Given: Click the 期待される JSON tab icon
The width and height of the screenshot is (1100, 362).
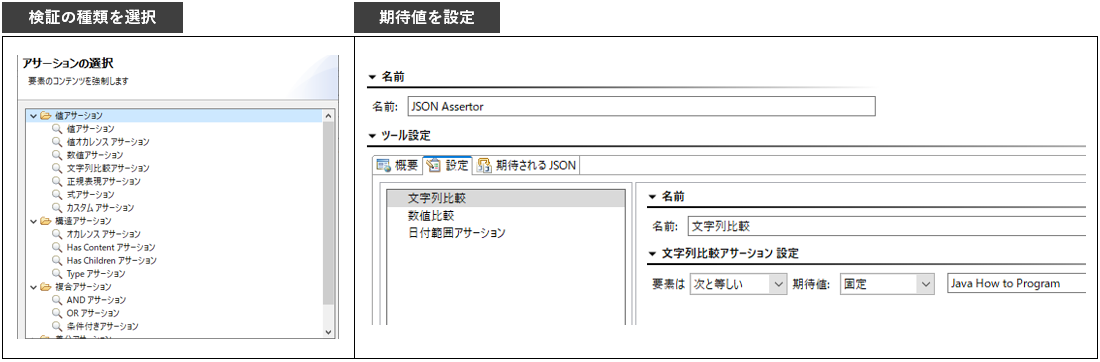Looking at the screenshot, I should point(483,166).
